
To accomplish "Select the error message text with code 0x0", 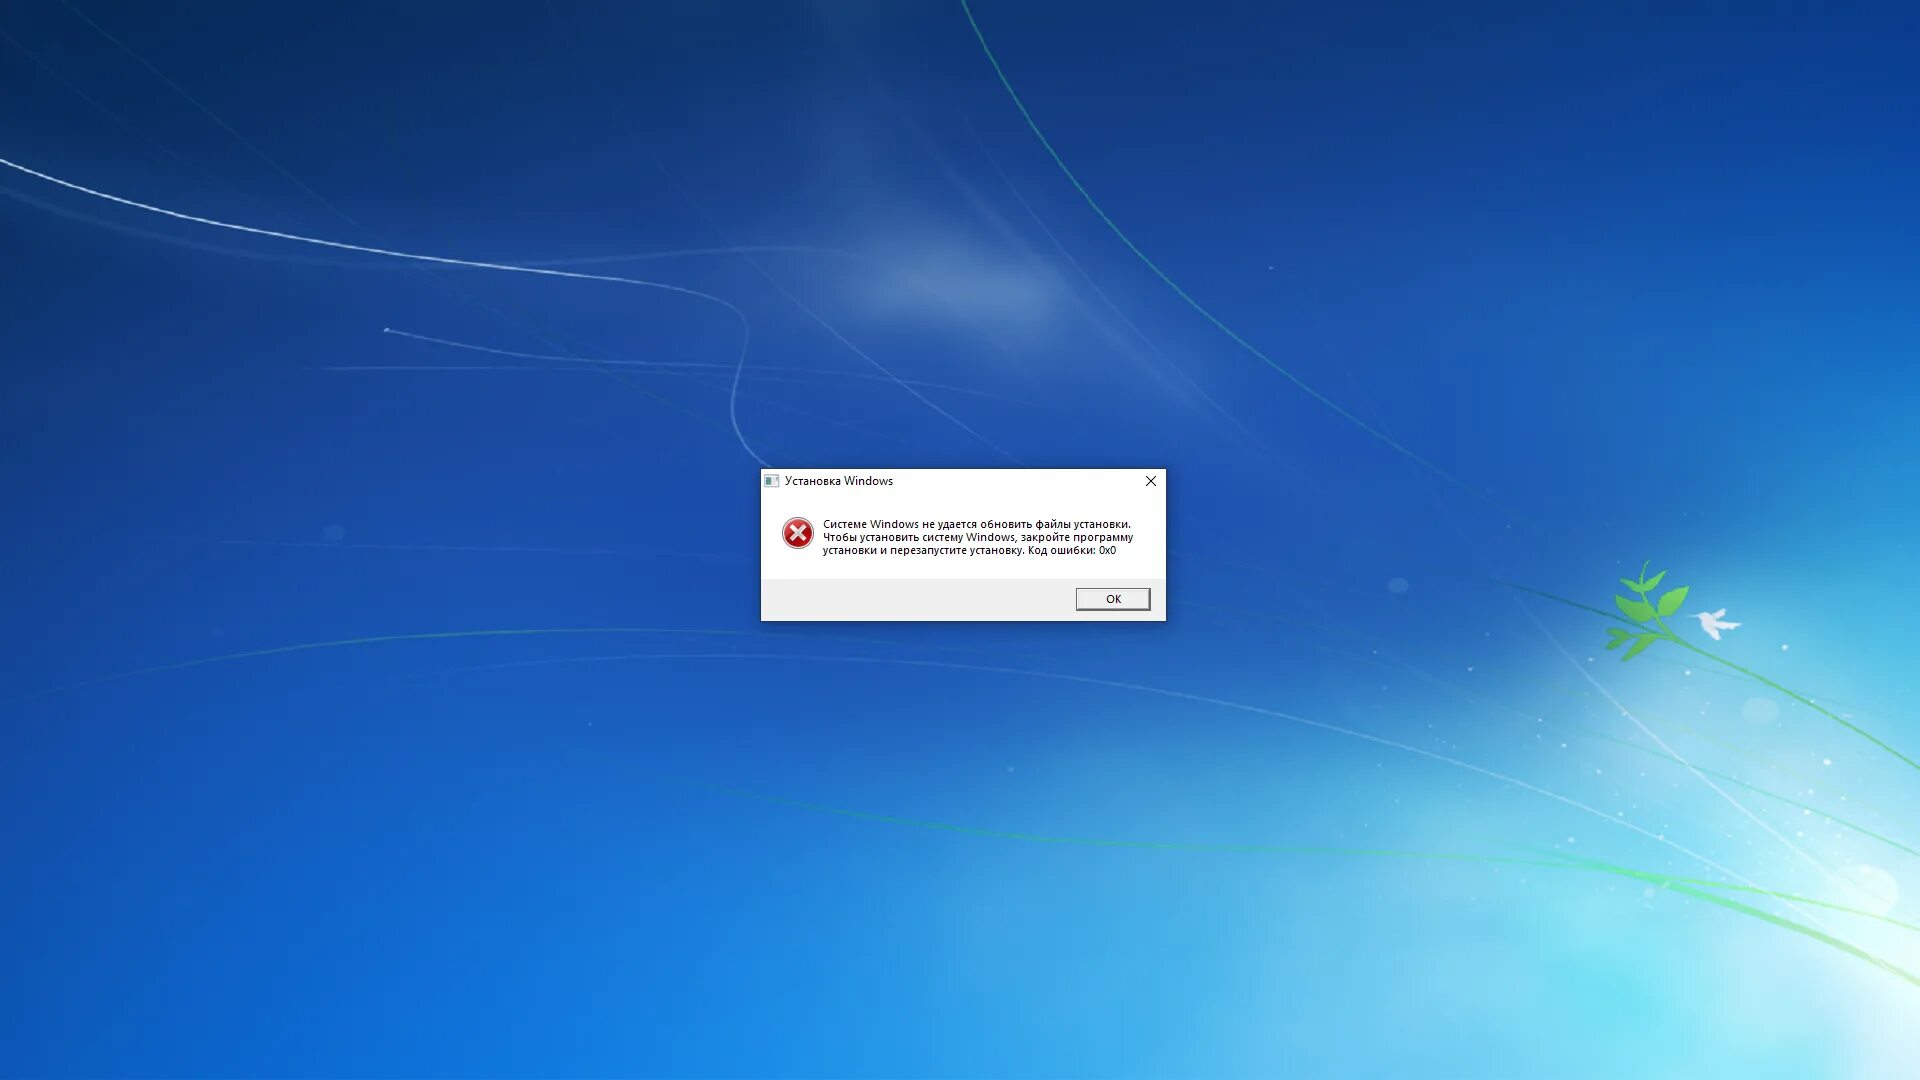I will [978, 537].
